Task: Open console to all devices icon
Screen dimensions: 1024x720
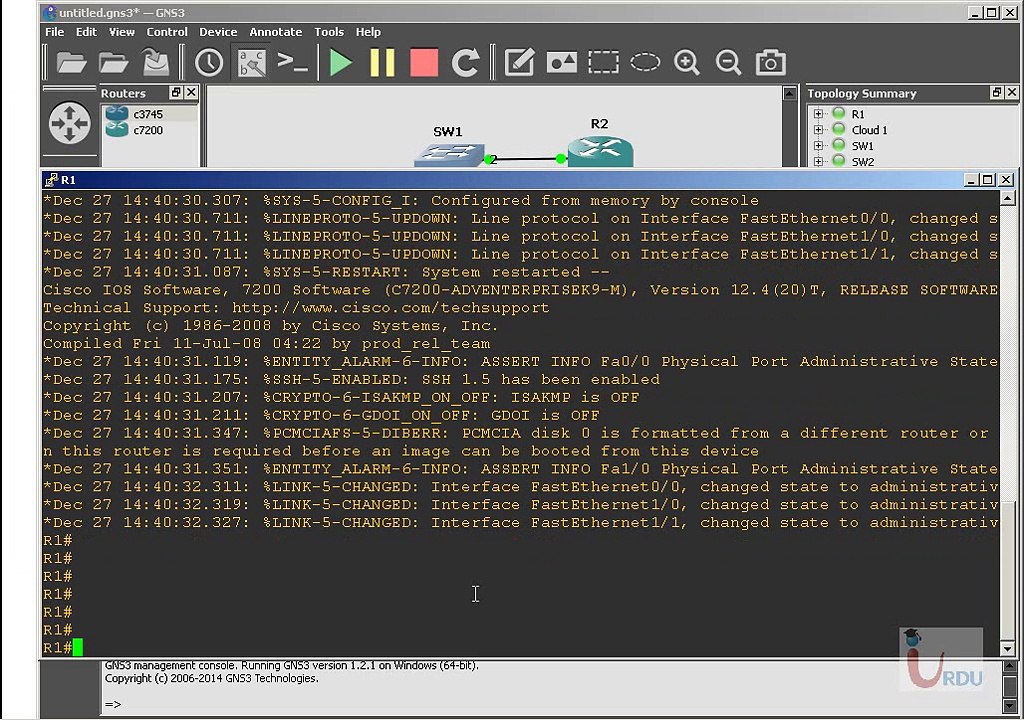Action: (x=292, y=63)
